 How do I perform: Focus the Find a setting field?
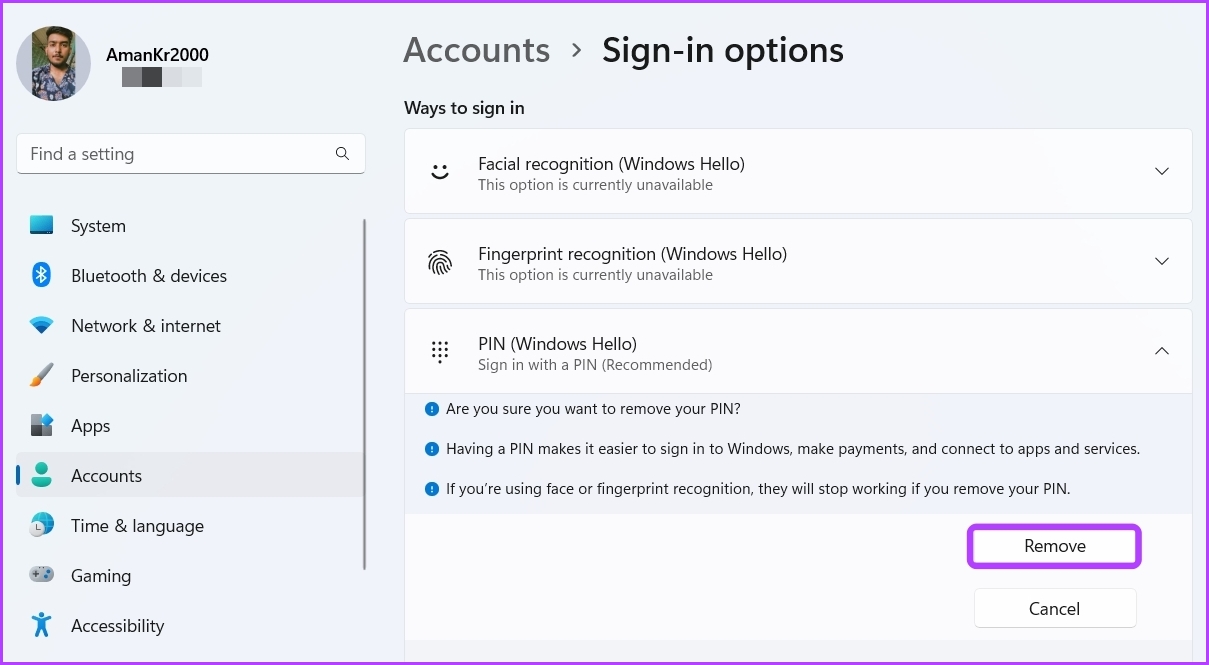pyautogui.click(x=191, y=154)
